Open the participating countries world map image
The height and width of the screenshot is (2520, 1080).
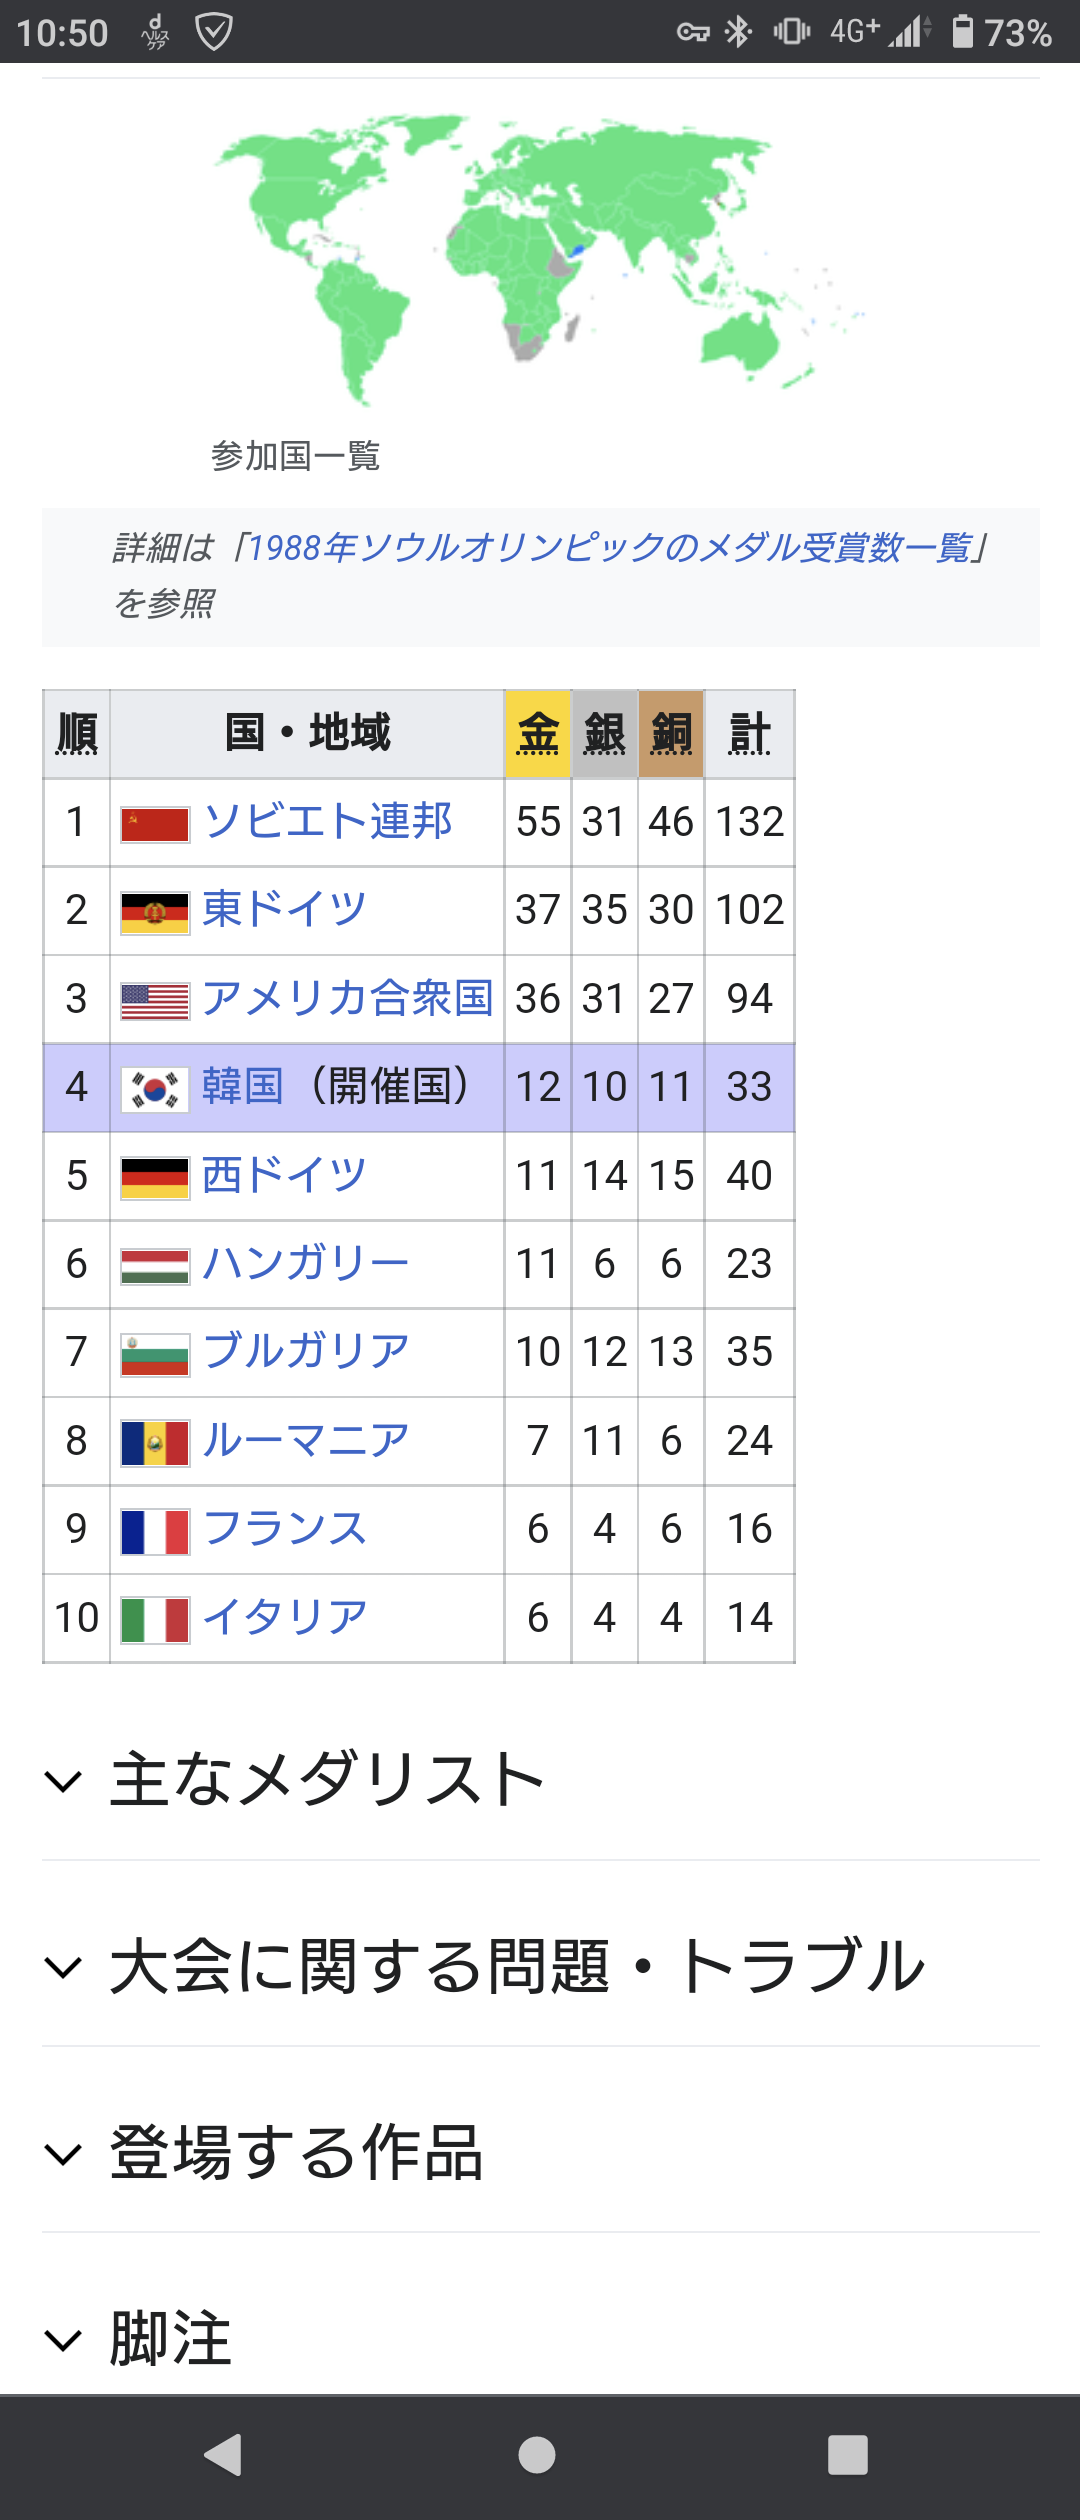click(540, 260)
